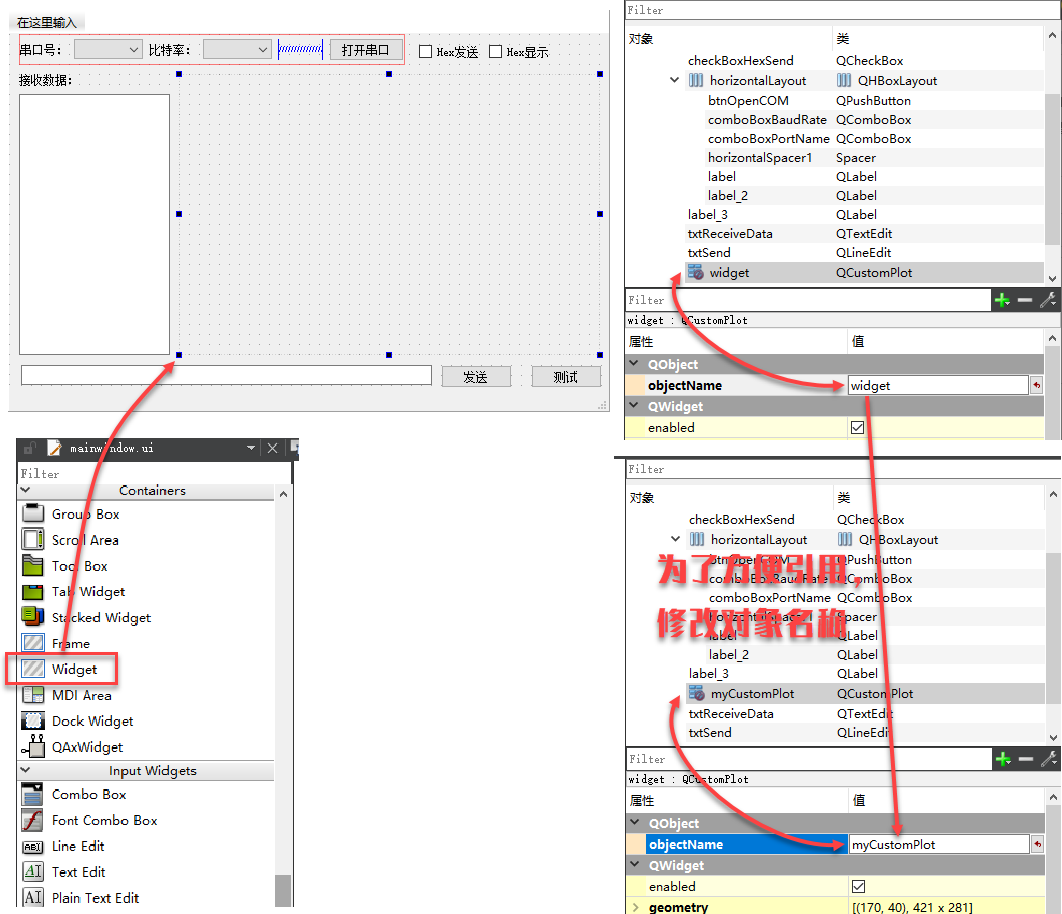The height and width of the screenshot is (914, 1062).
Task: Select the Widget item in Containers list
Action: [74, 669]
